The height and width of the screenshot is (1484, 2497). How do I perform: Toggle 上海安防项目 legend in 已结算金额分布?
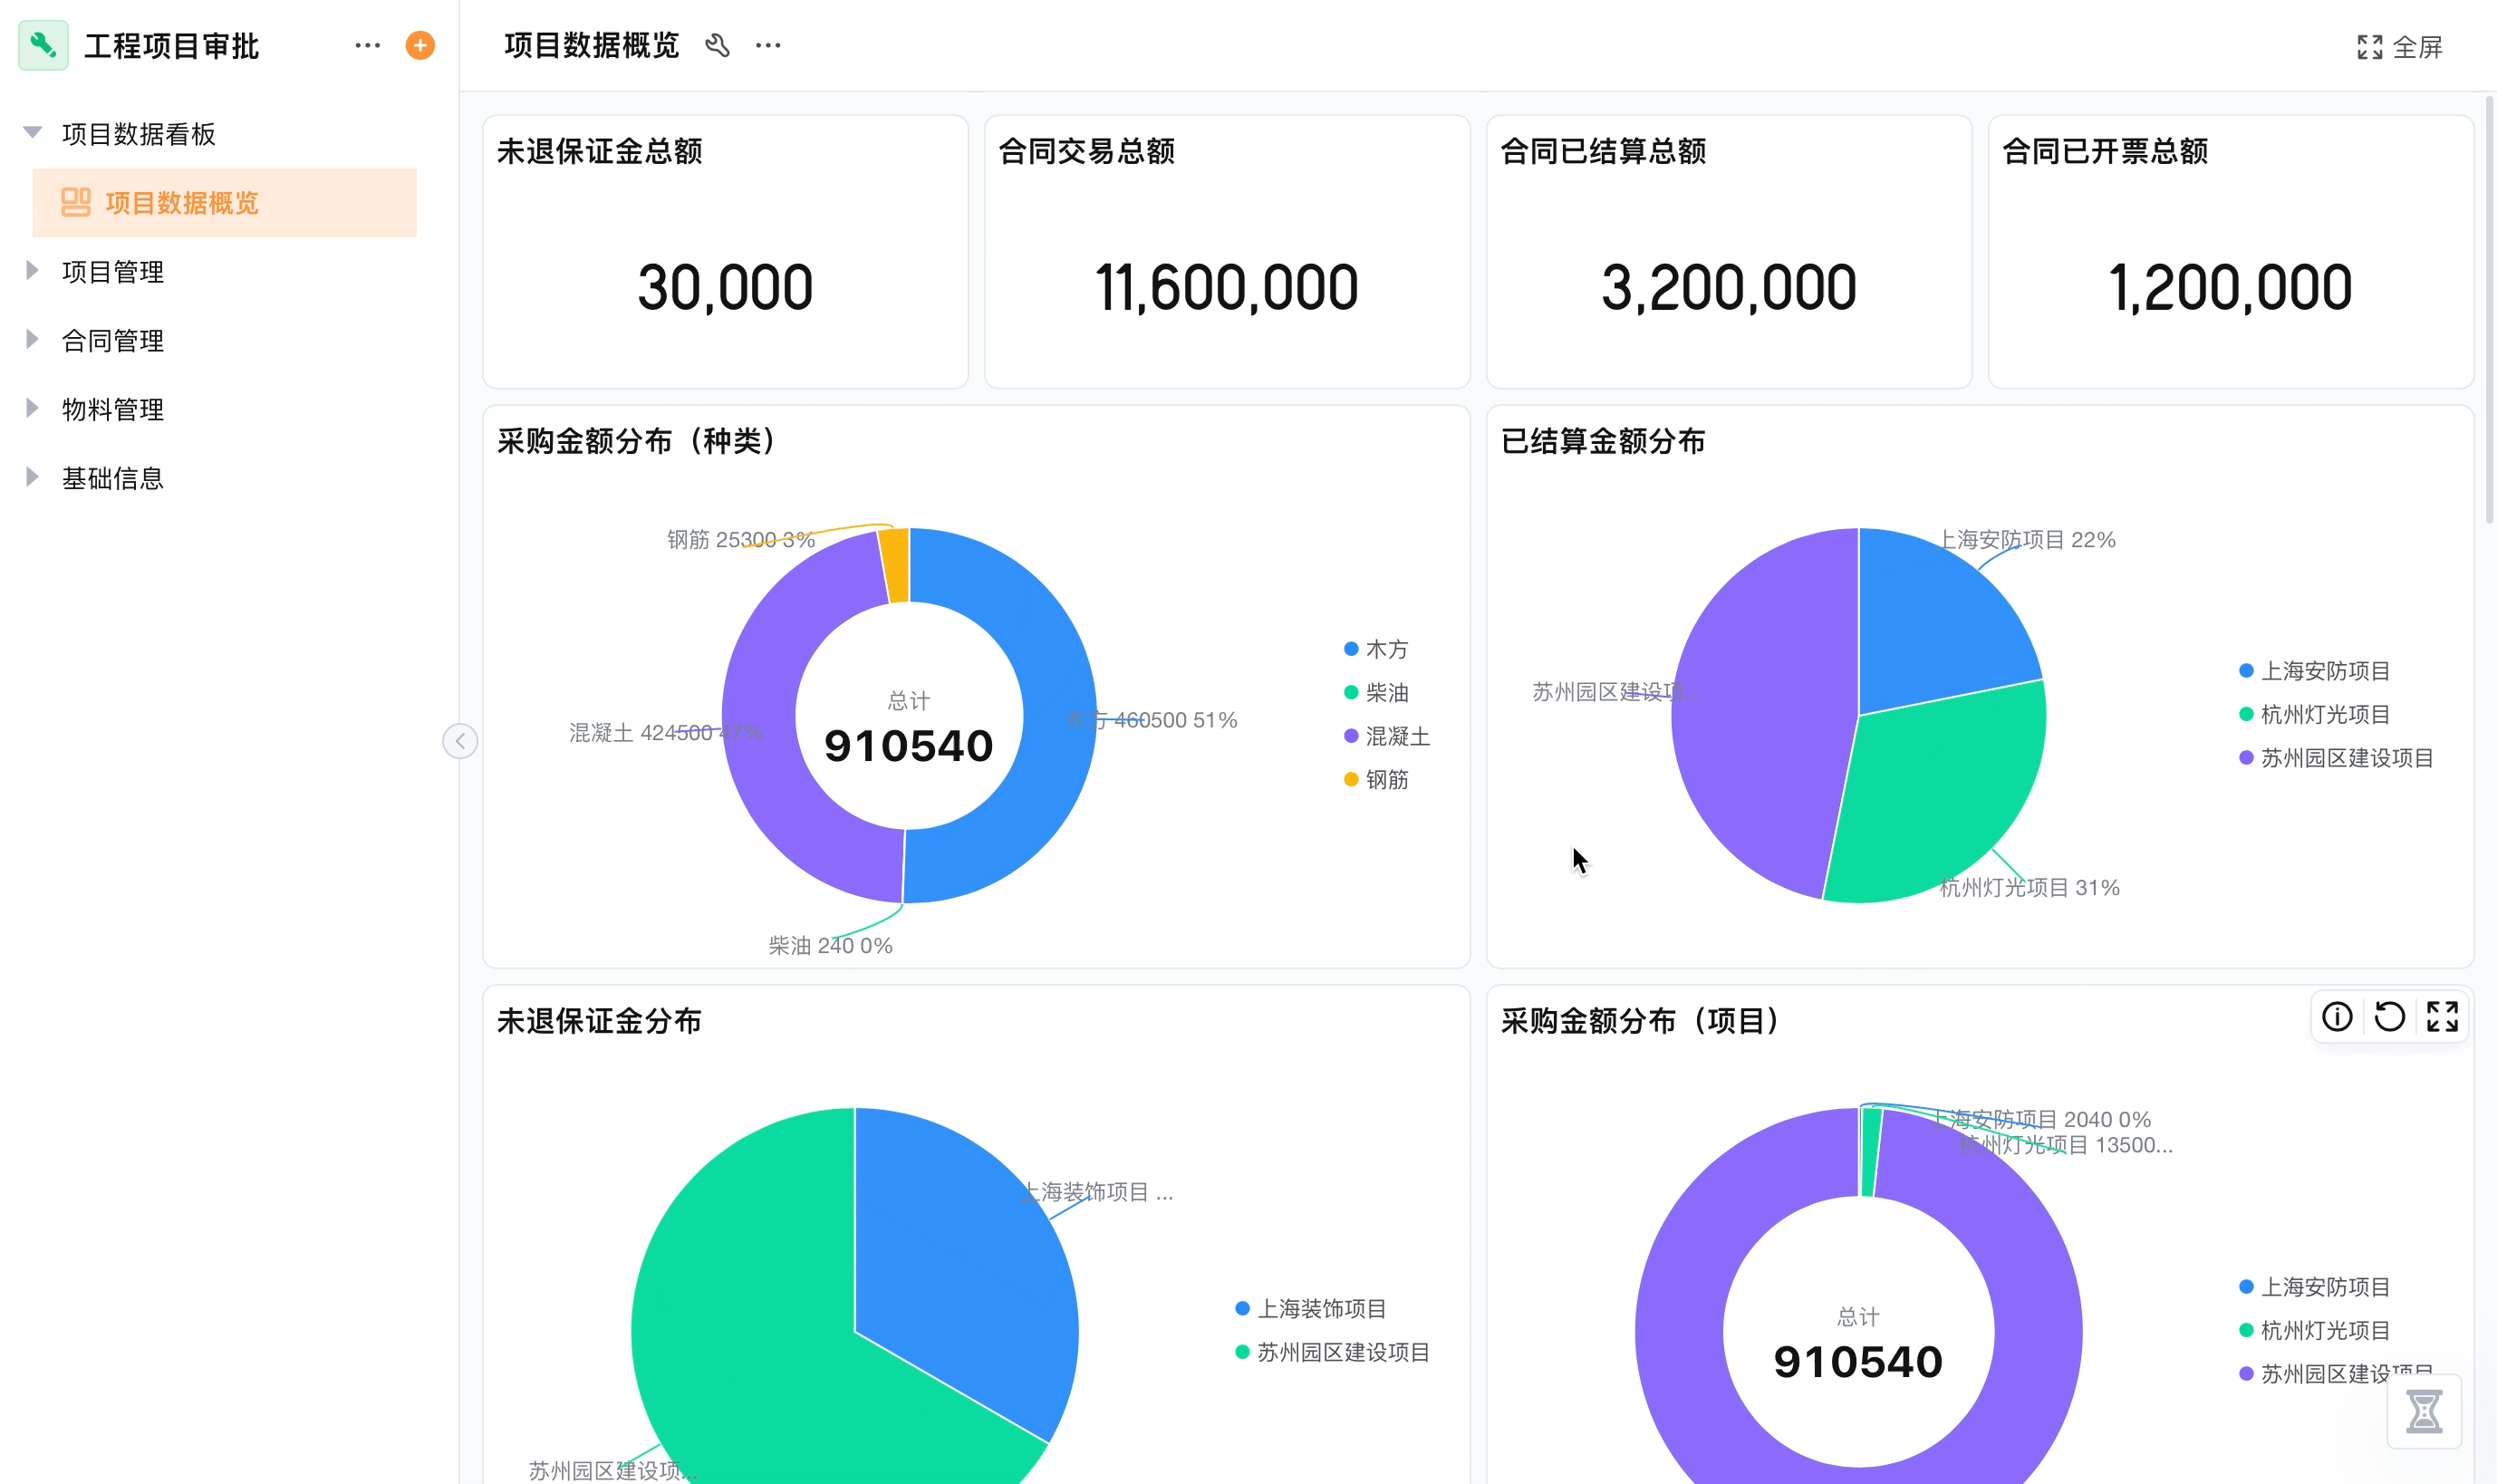2314,671
